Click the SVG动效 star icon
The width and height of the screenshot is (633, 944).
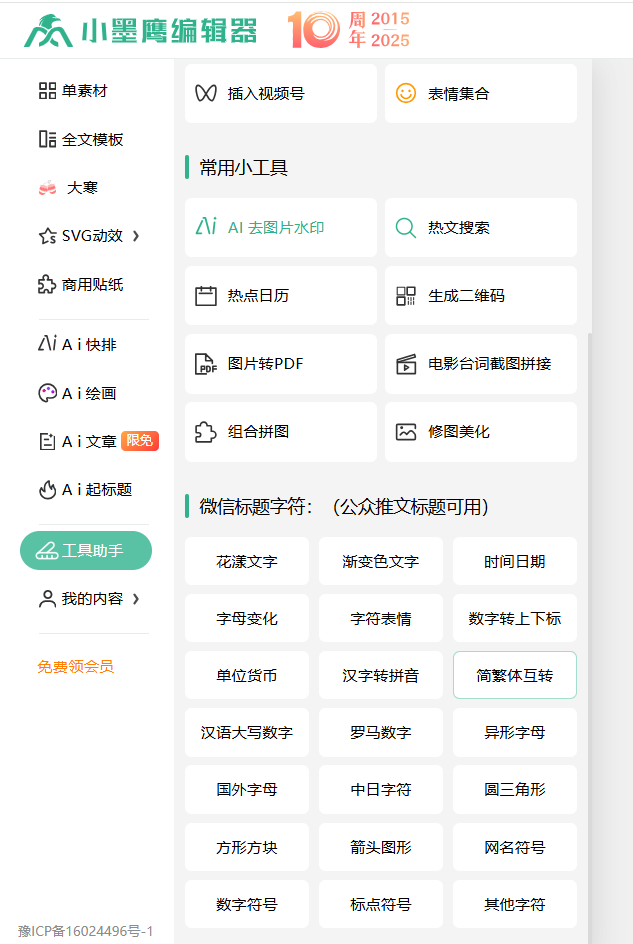coord(48,236)
